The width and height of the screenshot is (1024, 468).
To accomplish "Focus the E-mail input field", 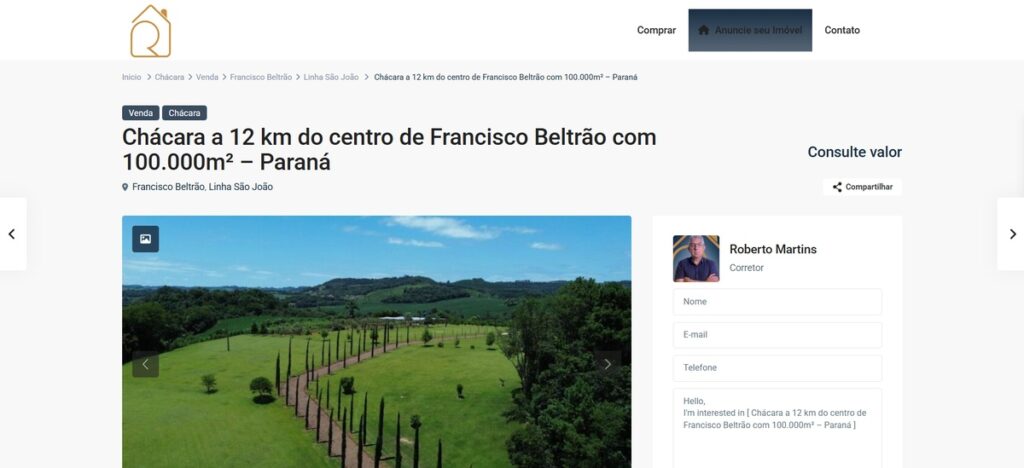I will tap(777, 335).
